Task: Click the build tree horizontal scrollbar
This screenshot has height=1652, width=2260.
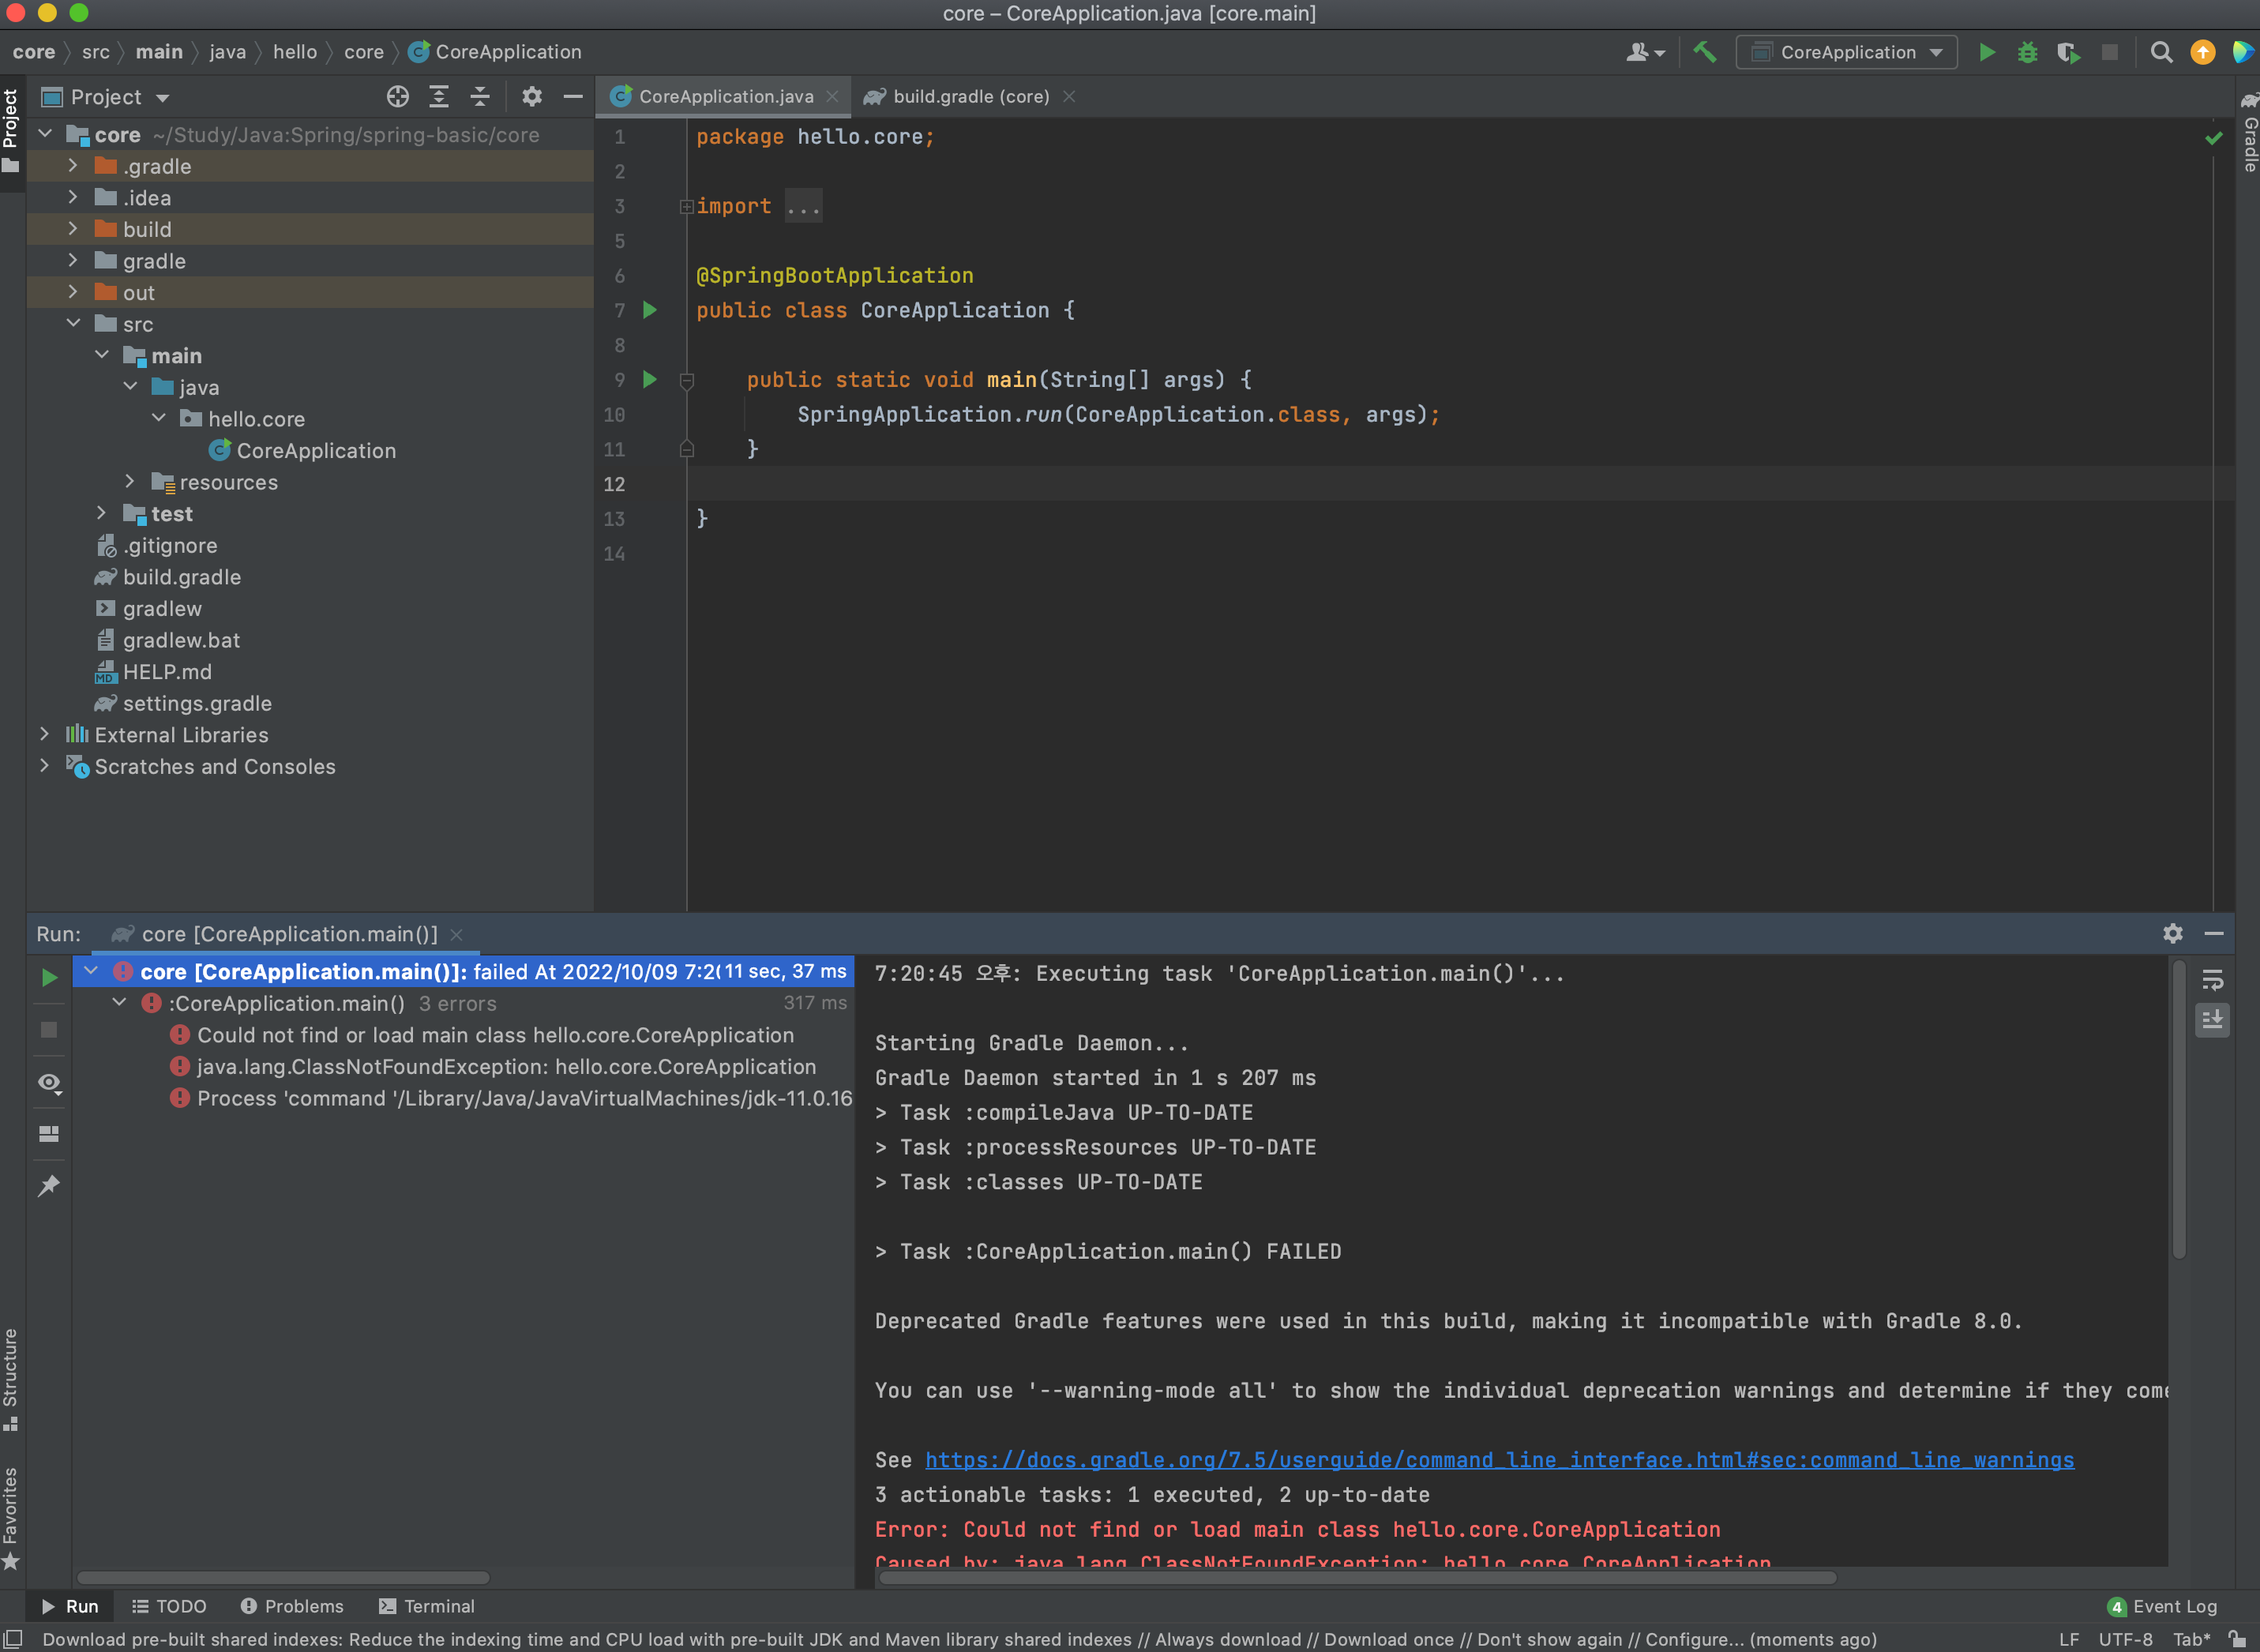Action: tap(283, 1577)
